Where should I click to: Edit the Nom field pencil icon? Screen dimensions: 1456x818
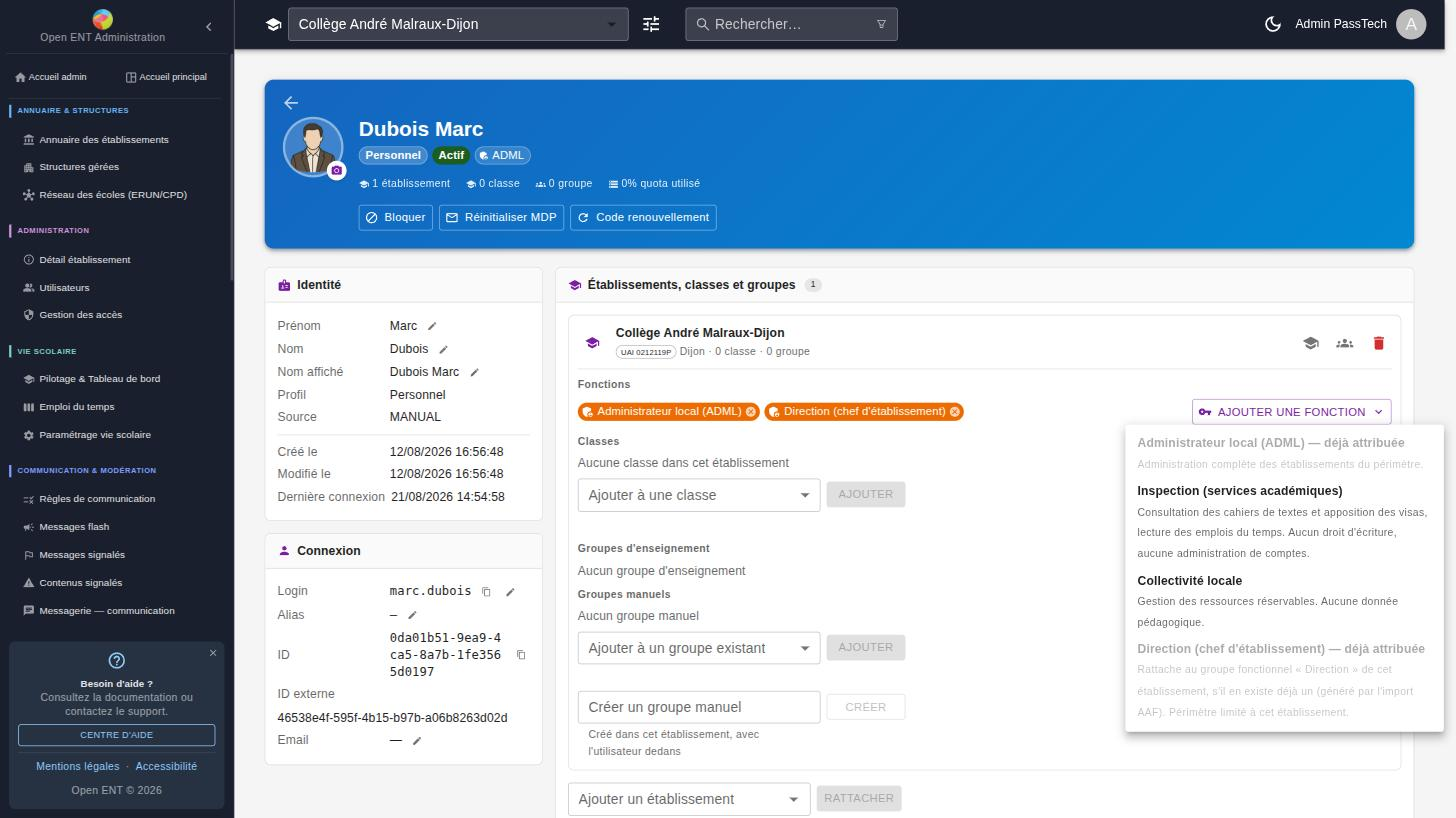point(443,349)
